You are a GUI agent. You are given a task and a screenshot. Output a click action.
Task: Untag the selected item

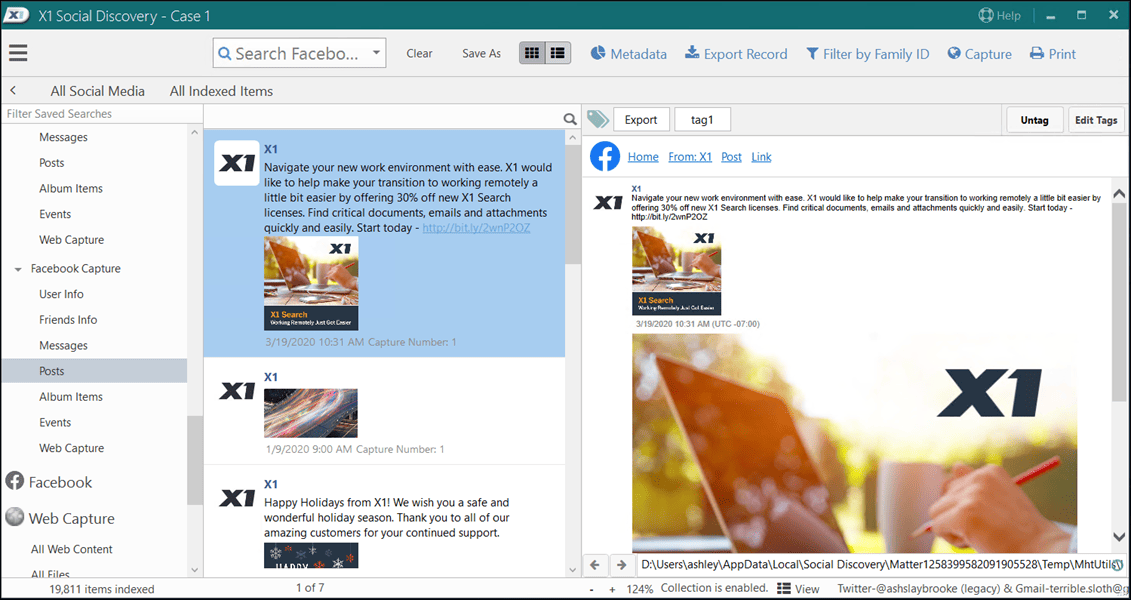pyautogui.click(x=1034, y=120)
